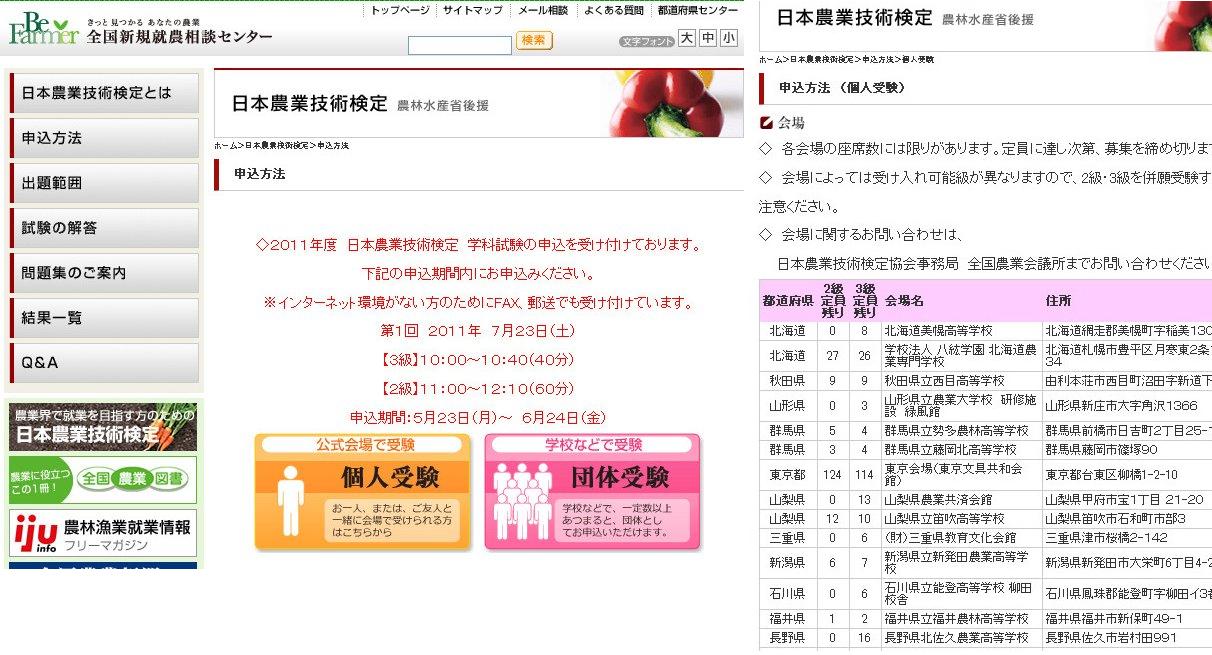Select 群馬県立藤岡北高等学校 venue row
Screen dimensions: 1212x655
[x=985, y=450]
